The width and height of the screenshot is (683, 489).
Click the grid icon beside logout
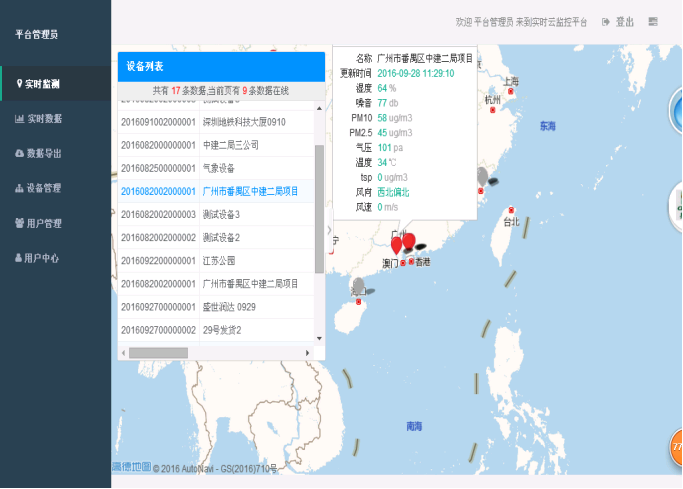(653, 22)
